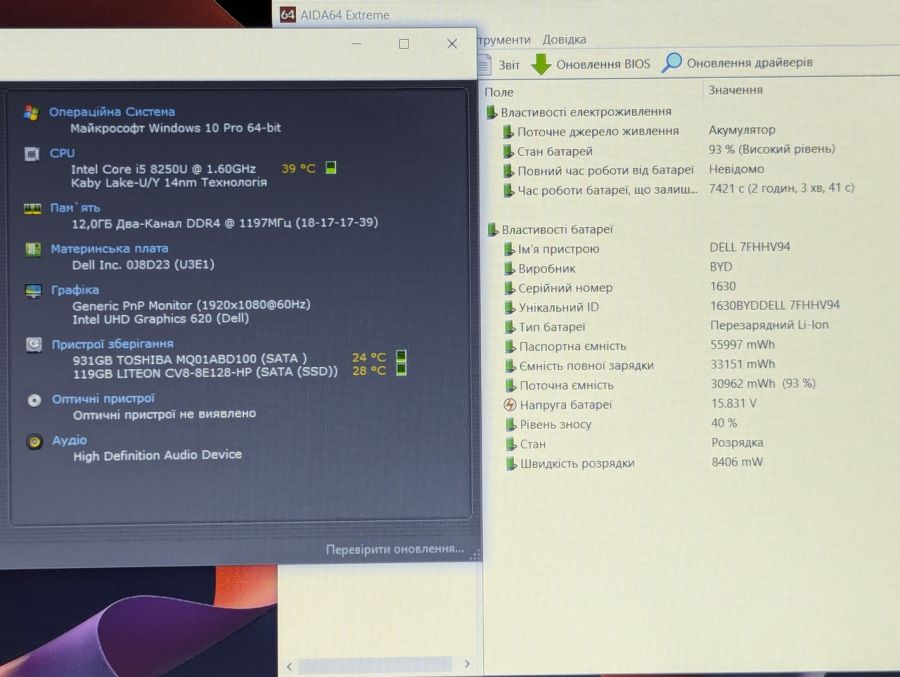Click the icon beside Стан Розрядка row
This screenshot has width=900, height=677.
pos(511,444)
